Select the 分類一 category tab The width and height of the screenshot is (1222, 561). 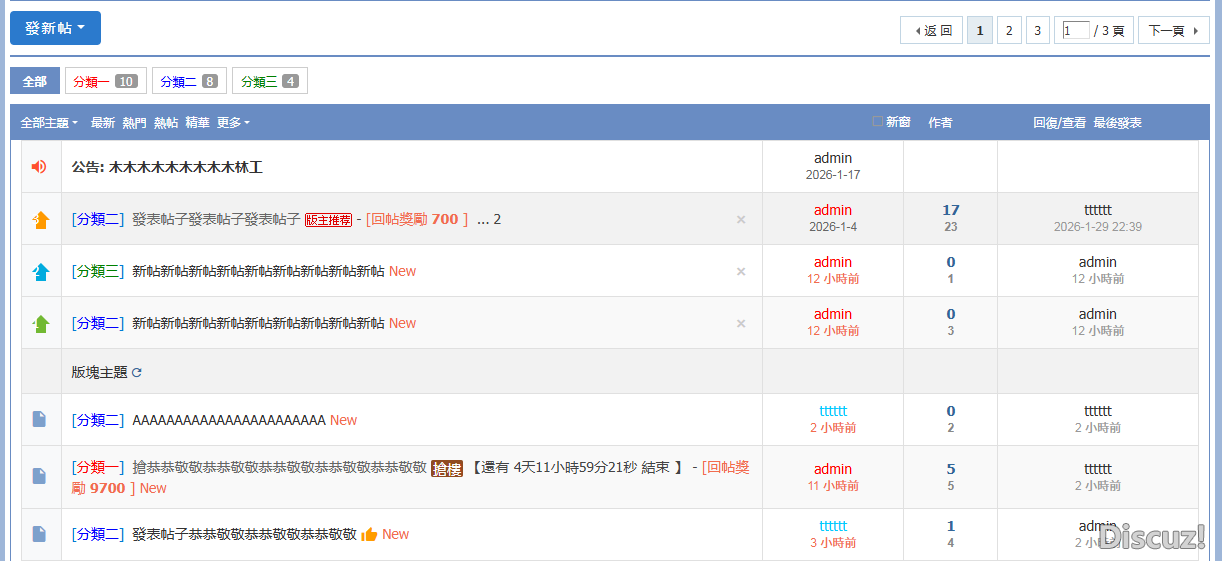tap(105, 81)
